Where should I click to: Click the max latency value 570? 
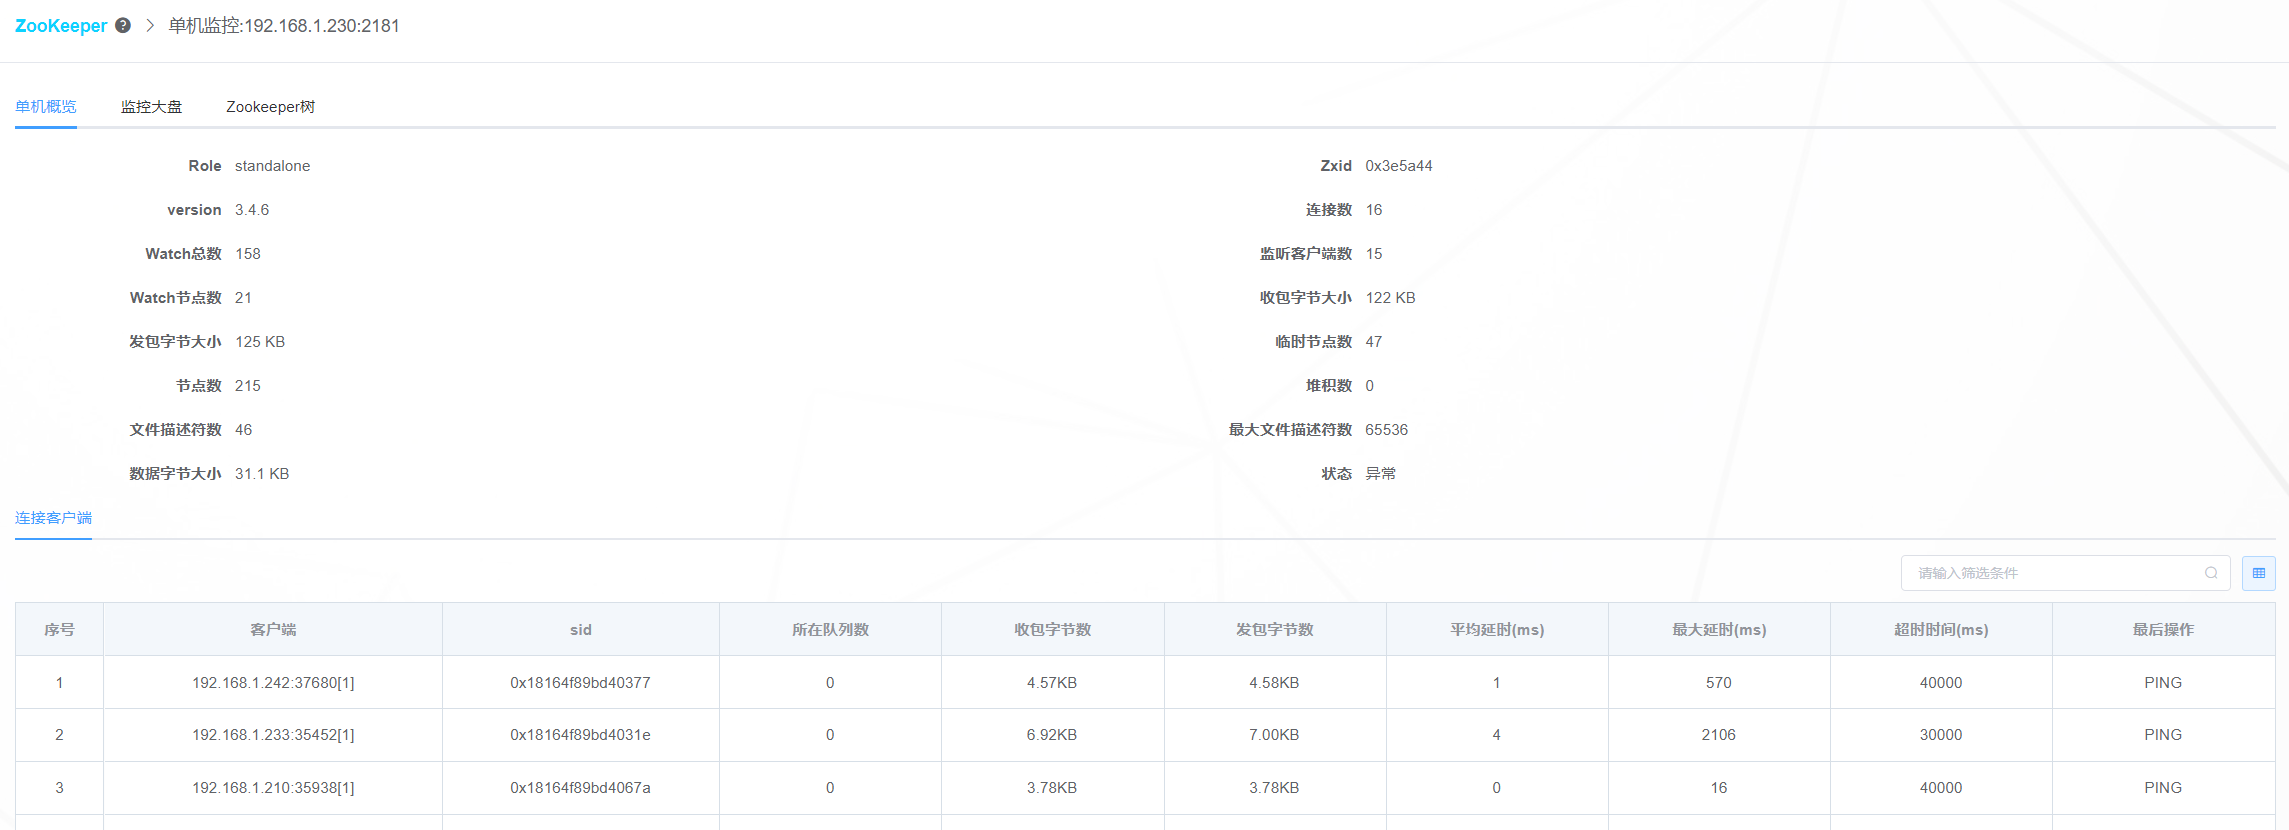point(1719,683)
